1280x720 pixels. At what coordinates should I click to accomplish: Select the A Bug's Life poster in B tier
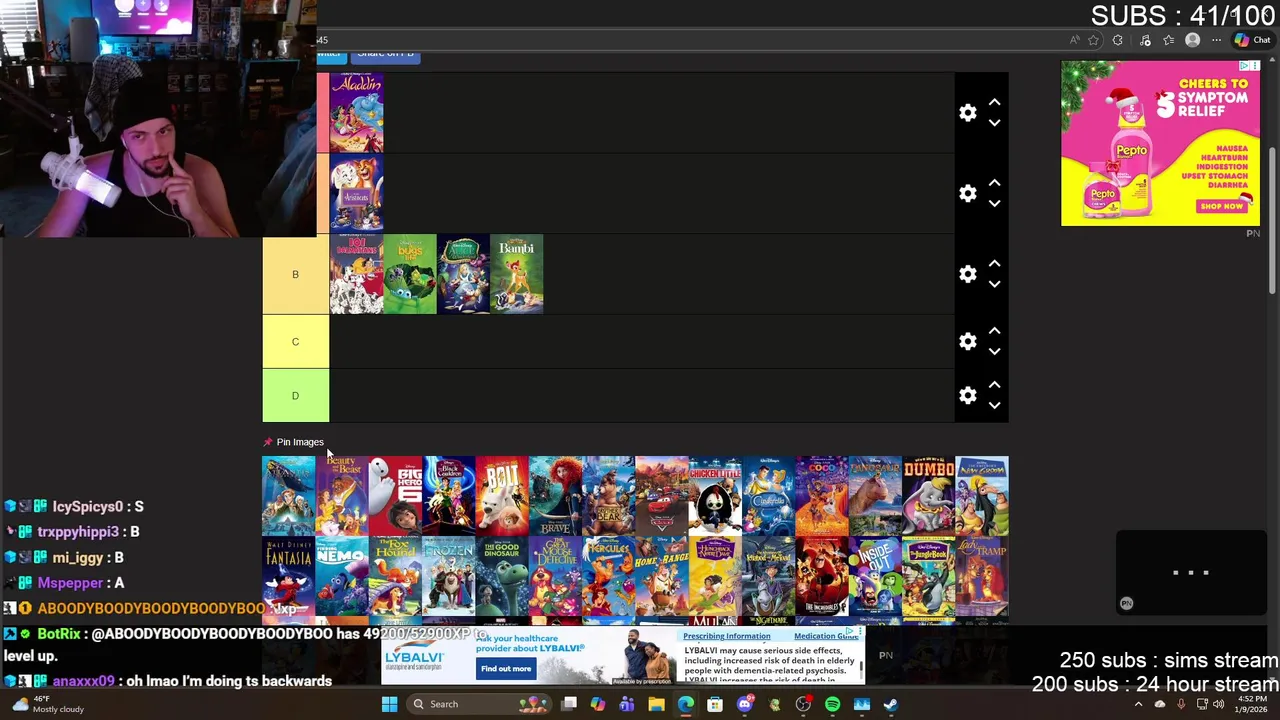pyautogui.click(x=410, y=274)
